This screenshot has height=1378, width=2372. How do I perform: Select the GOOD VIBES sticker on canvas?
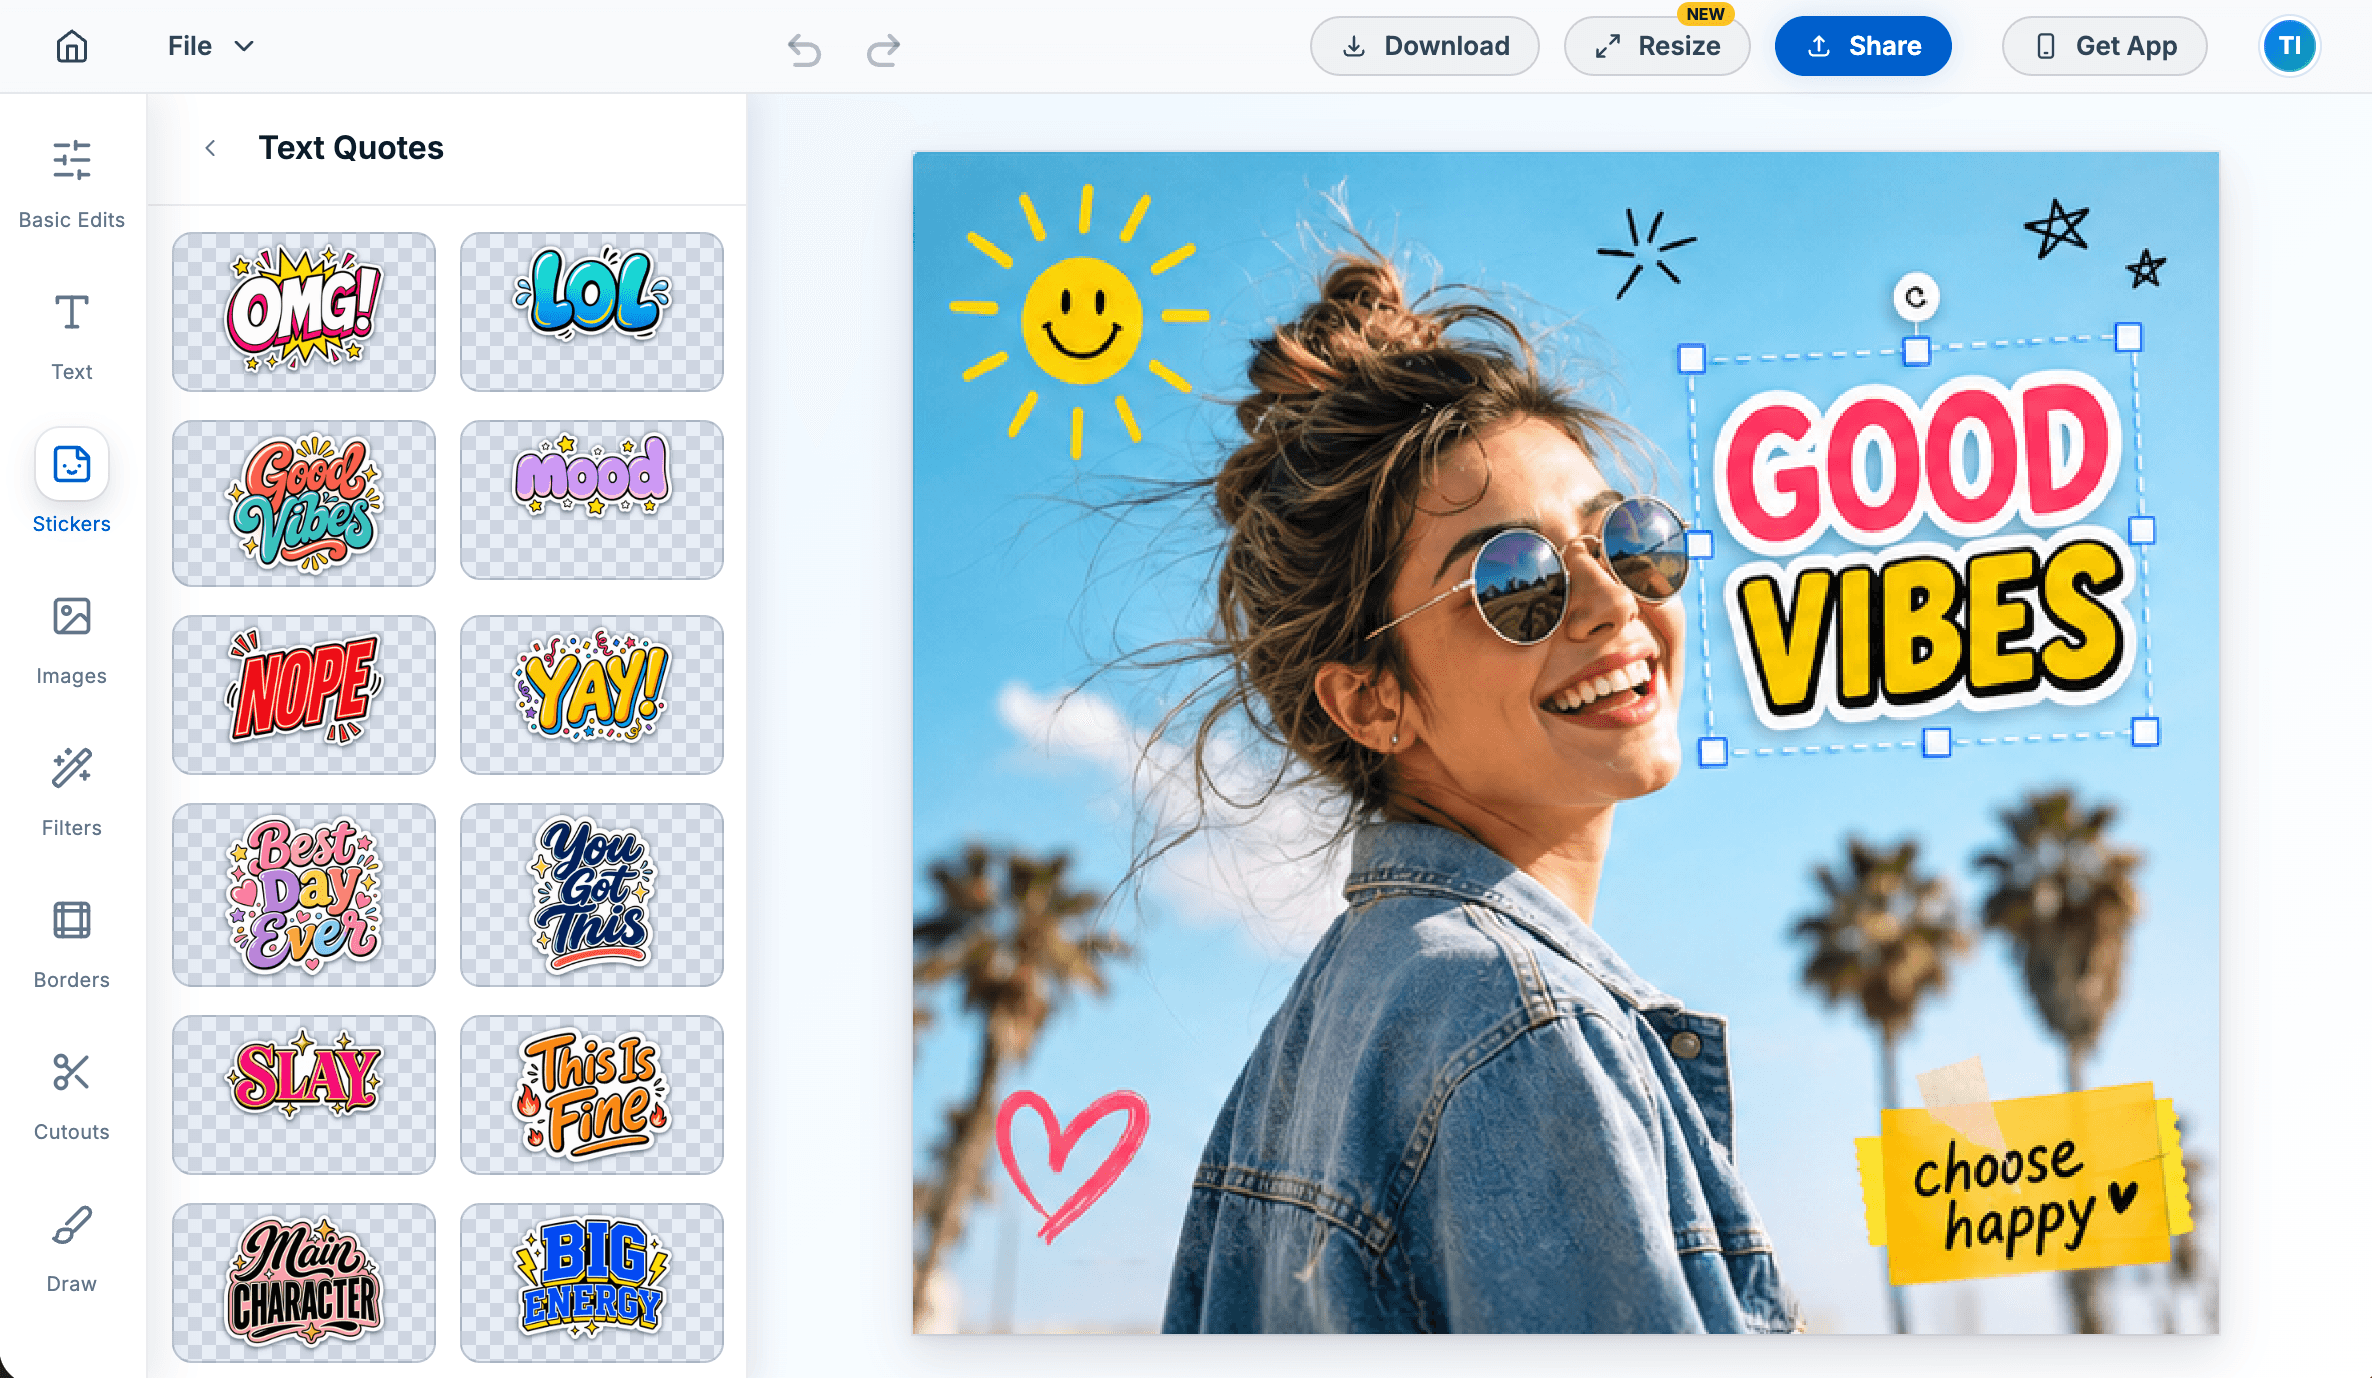pyautogui.click(x=1920, y=545)
